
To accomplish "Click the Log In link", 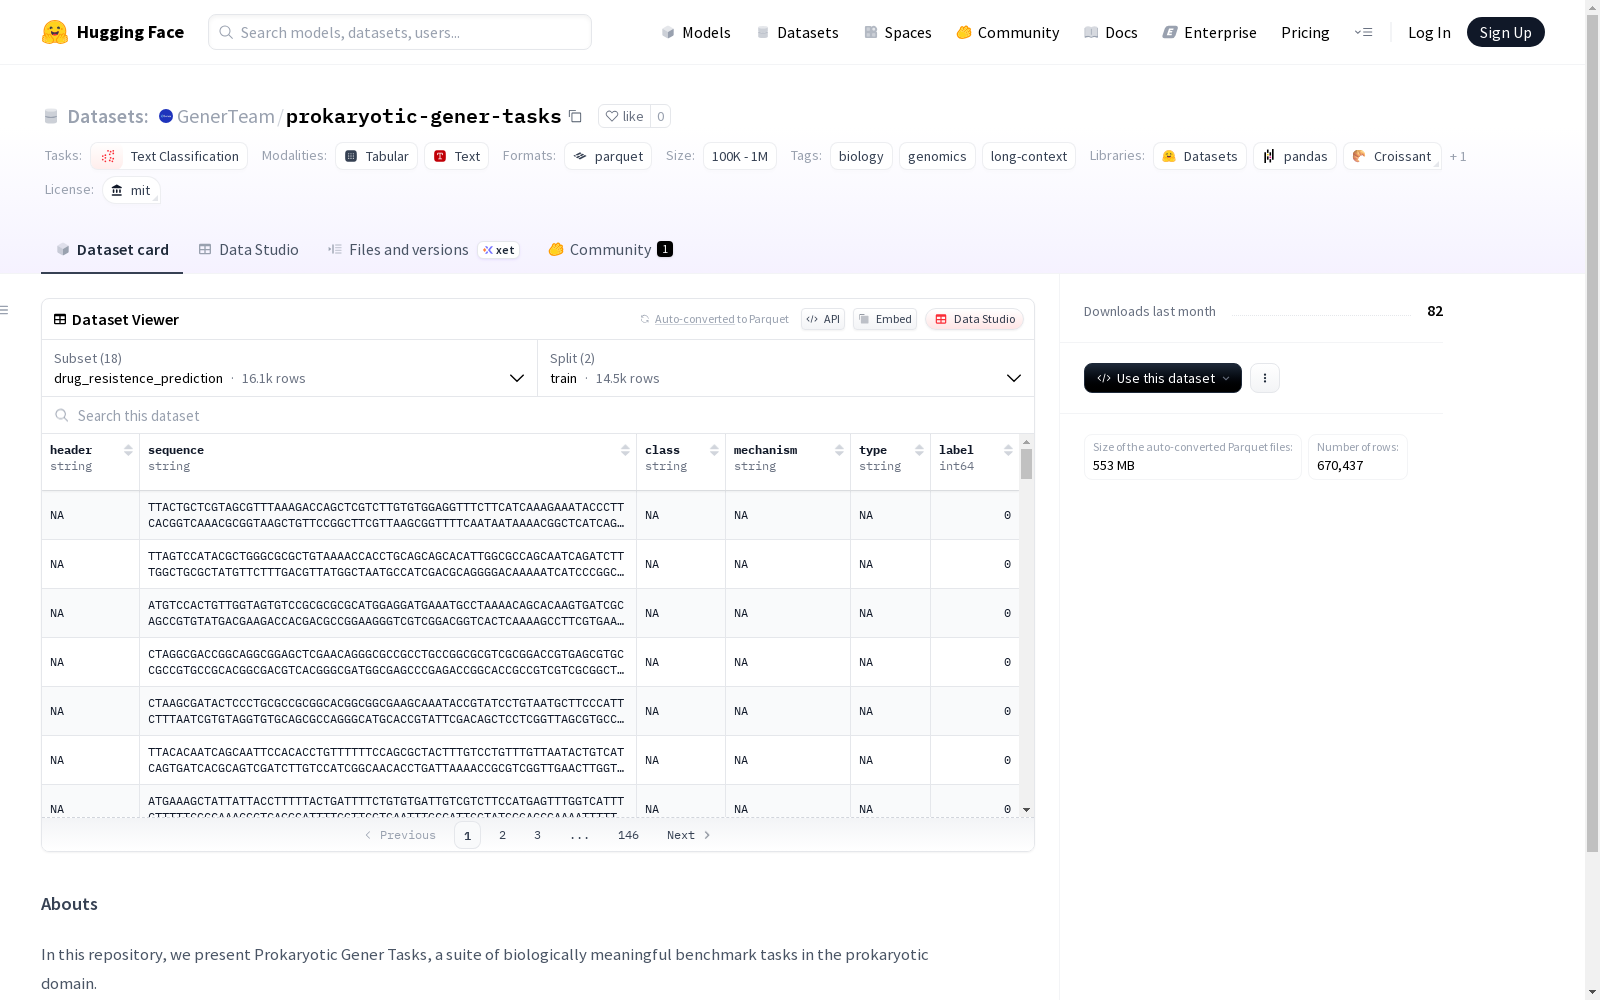I will (1429, 32).
